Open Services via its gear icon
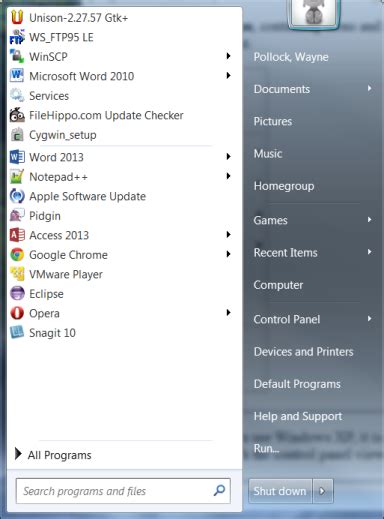The image size is (384, 519). (17, 96)
